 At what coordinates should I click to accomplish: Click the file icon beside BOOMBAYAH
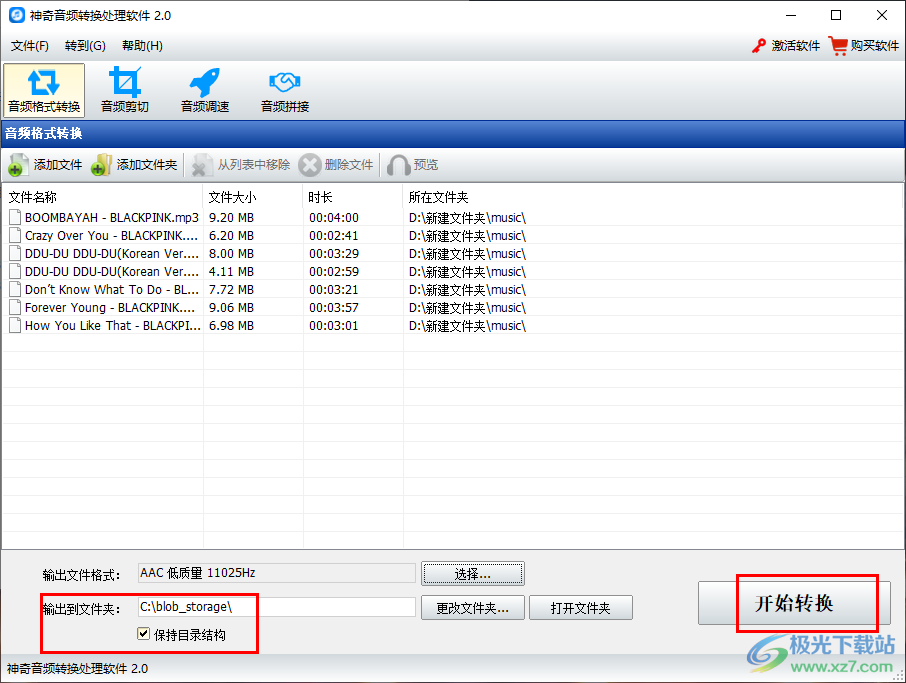(15, 217)
